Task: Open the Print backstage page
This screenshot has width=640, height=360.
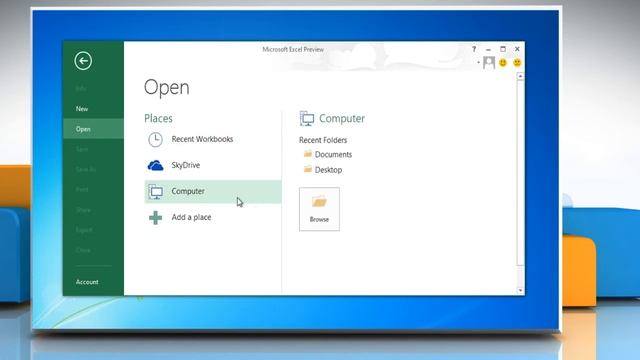Action: (x=82, y=189)
